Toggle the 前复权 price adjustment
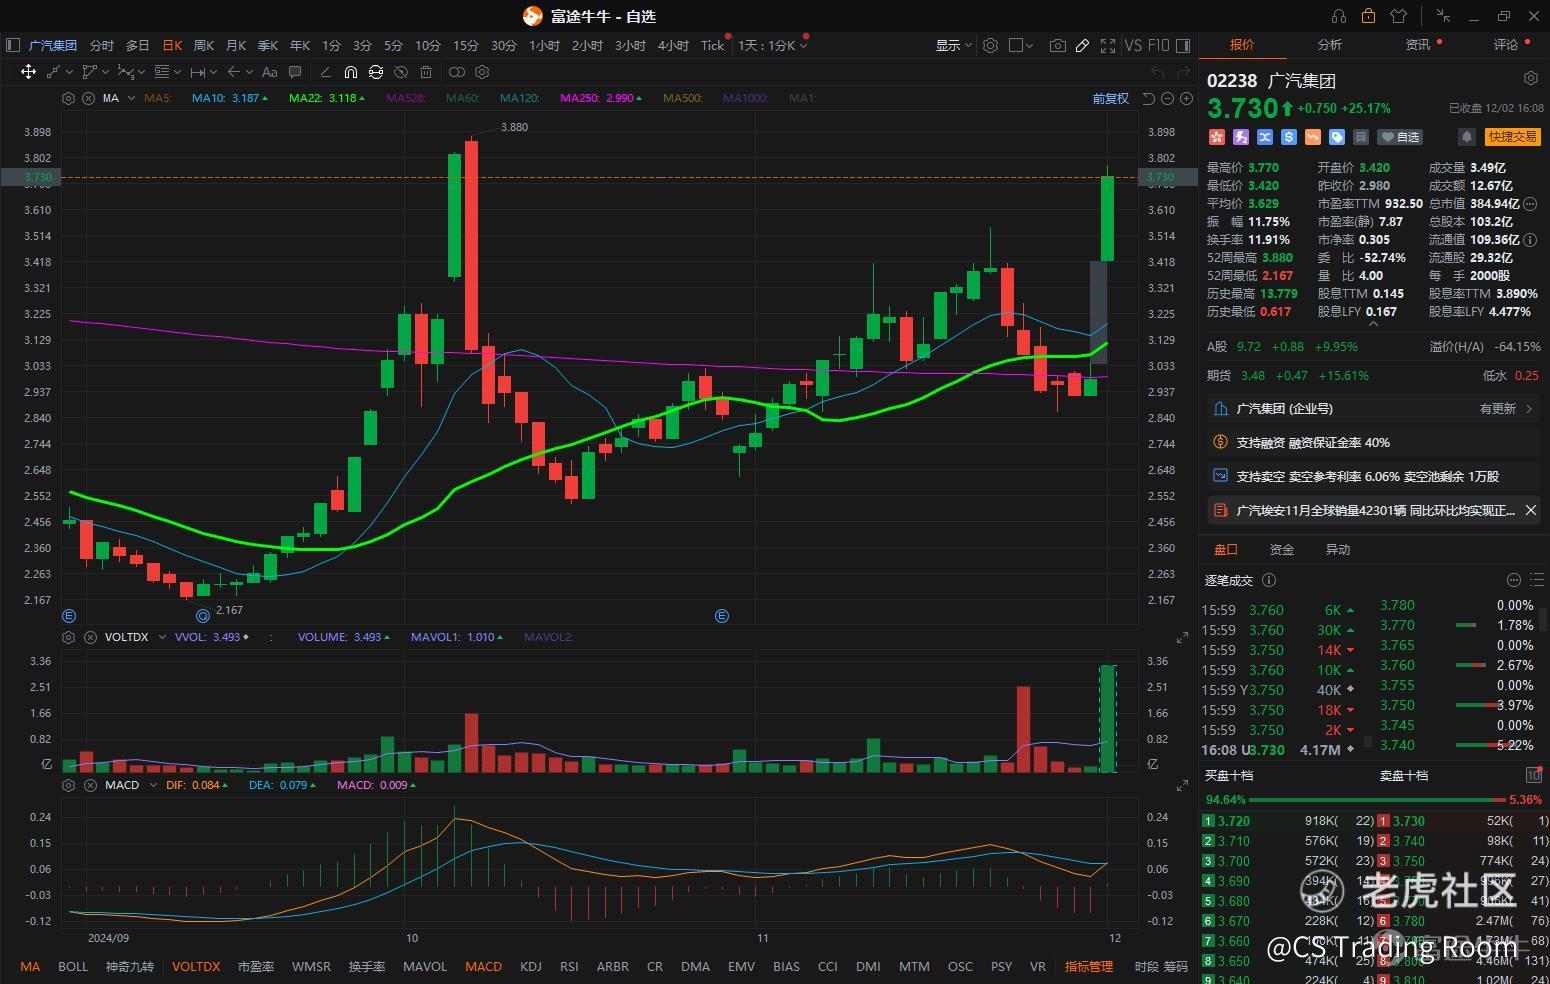The height and width of the screenshot is (984, 1550). click(x=1110, y=98)
